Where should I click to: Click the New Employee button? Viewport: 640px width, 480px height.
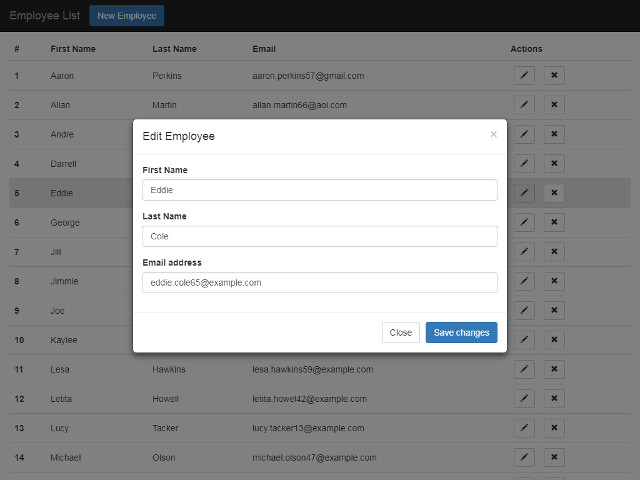coord(126,16)
